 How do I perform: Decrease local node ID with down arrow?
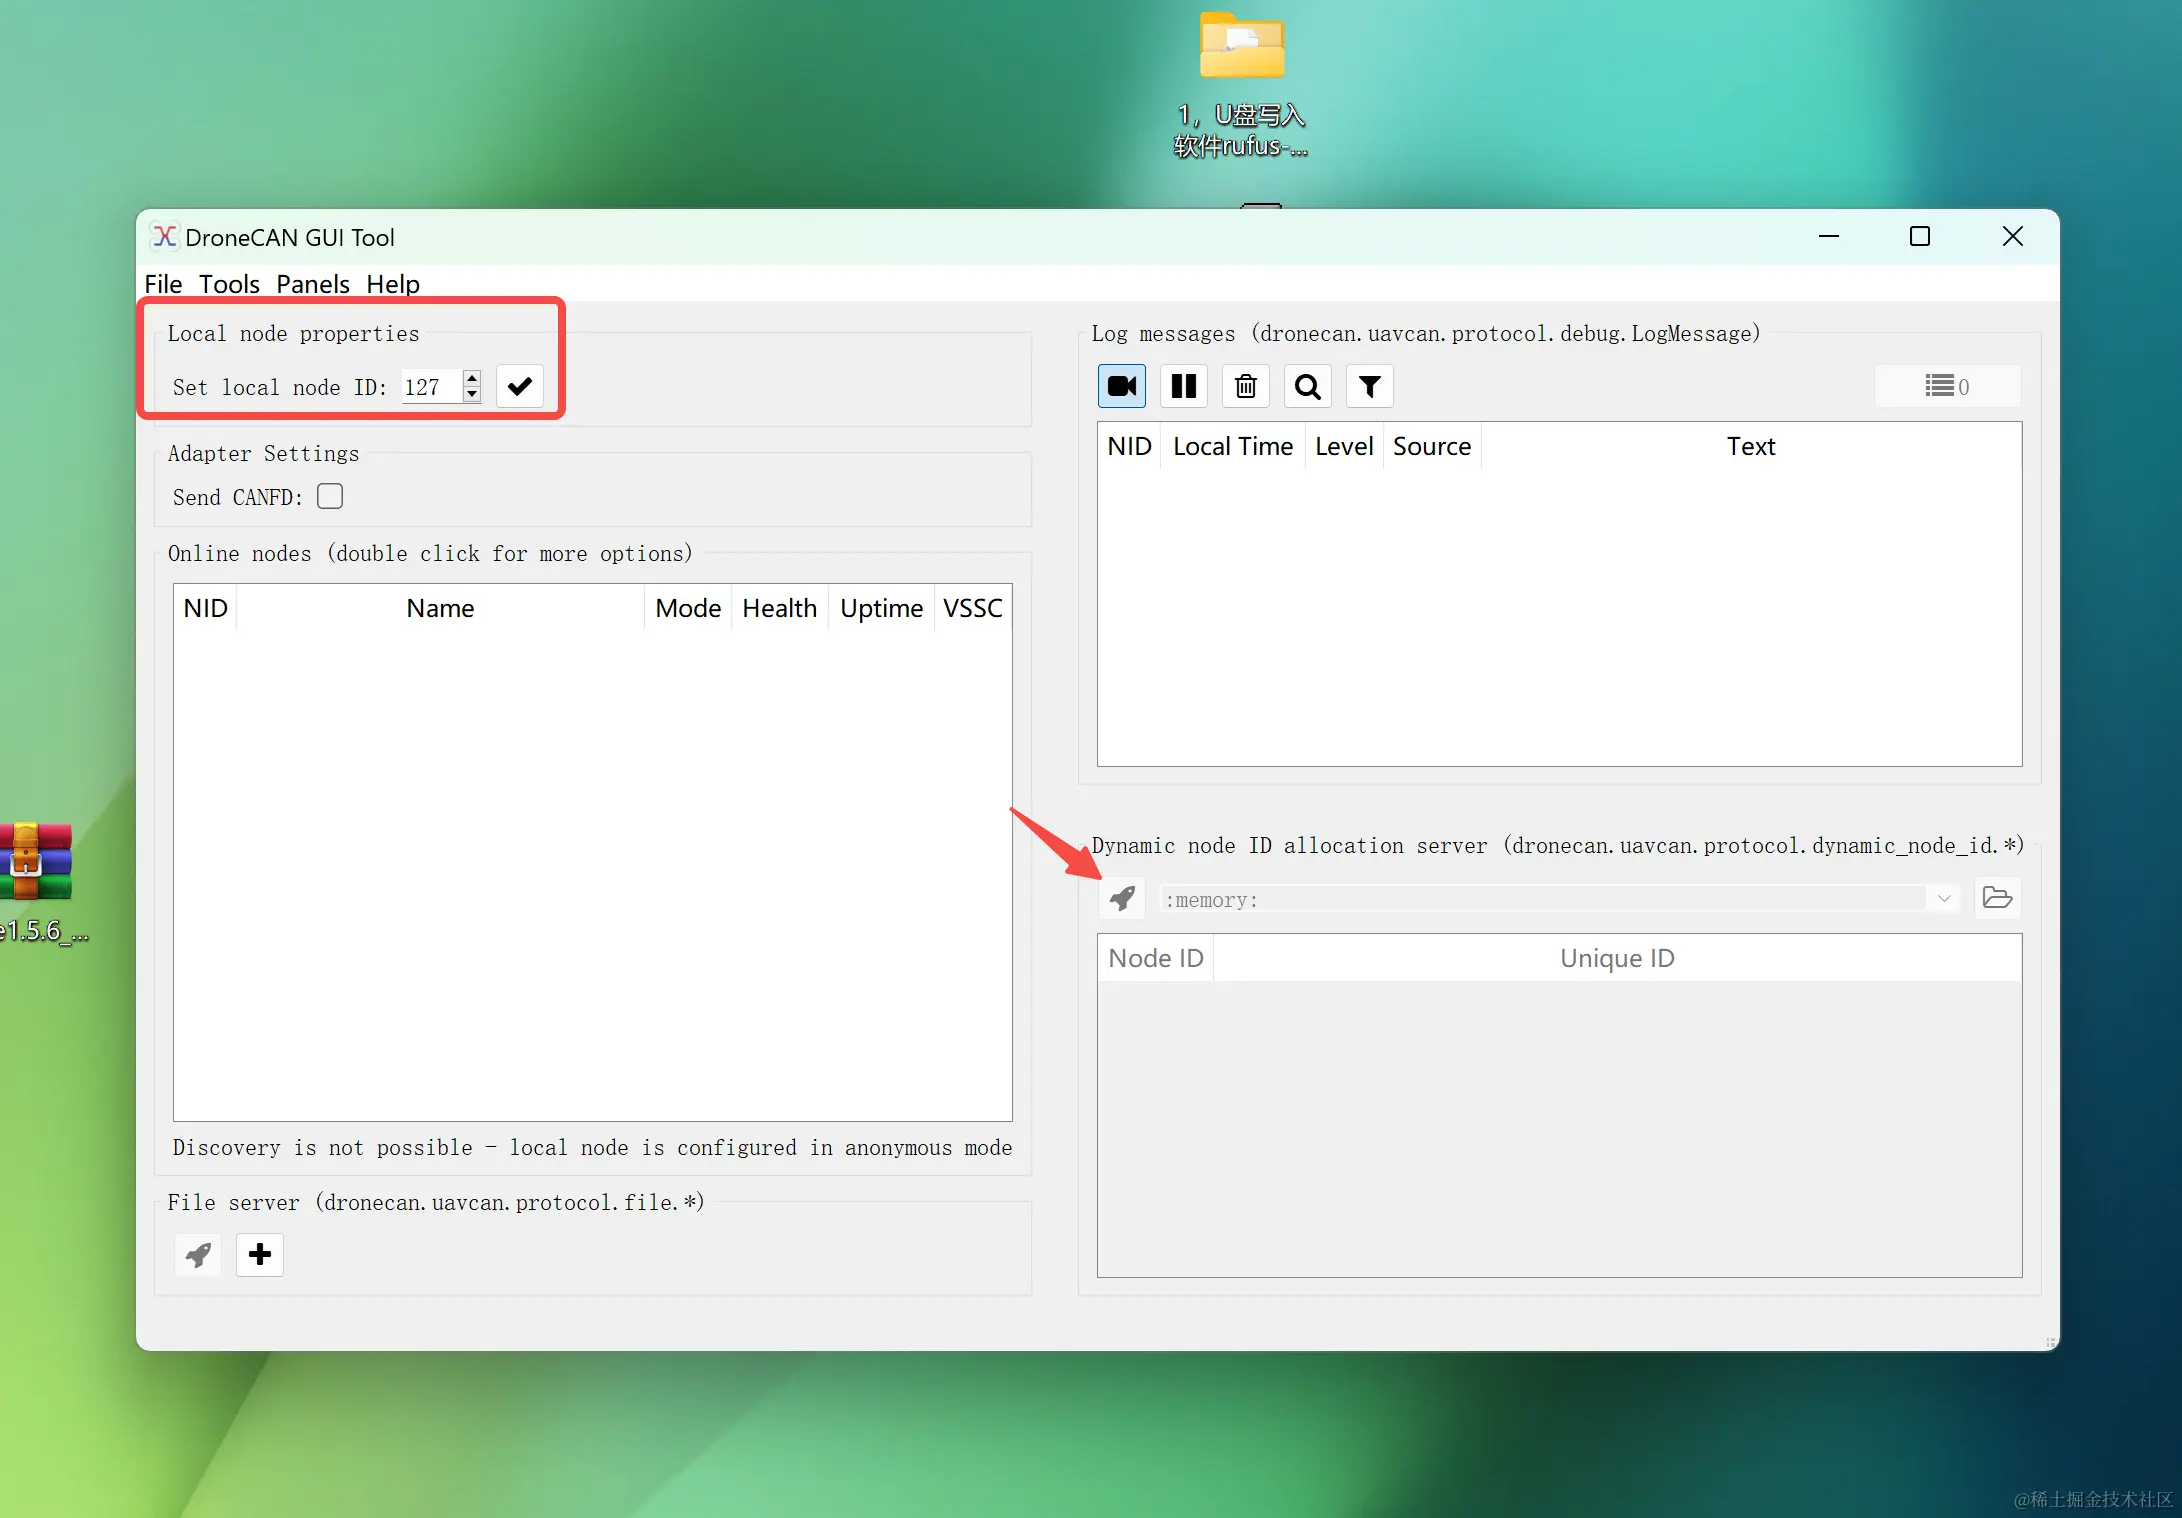click(472, 395)
